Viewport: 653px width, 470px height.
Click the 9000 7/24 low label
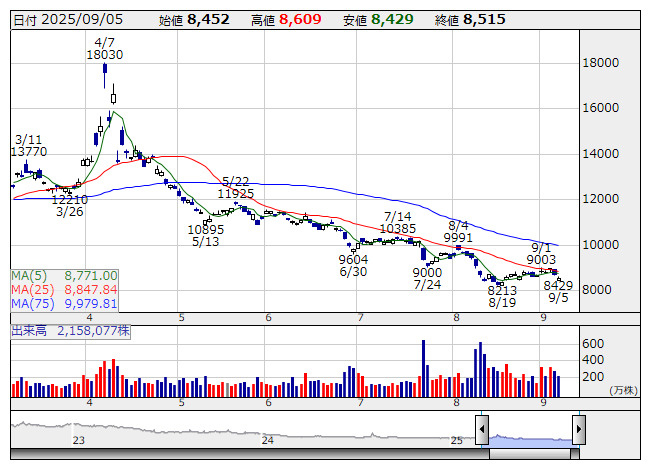427,279
